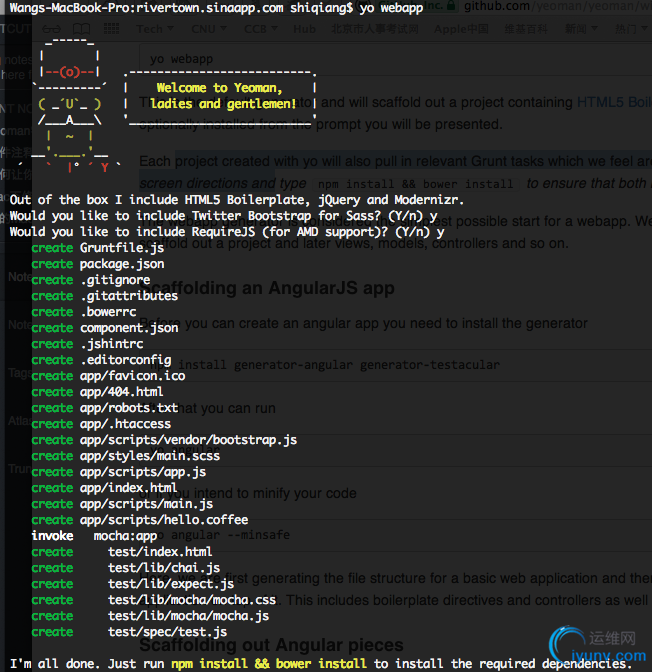Viewport: 652px width, 672px height.
Task: Click 'create .bowerrc' output line
Action: pos(84,312)
